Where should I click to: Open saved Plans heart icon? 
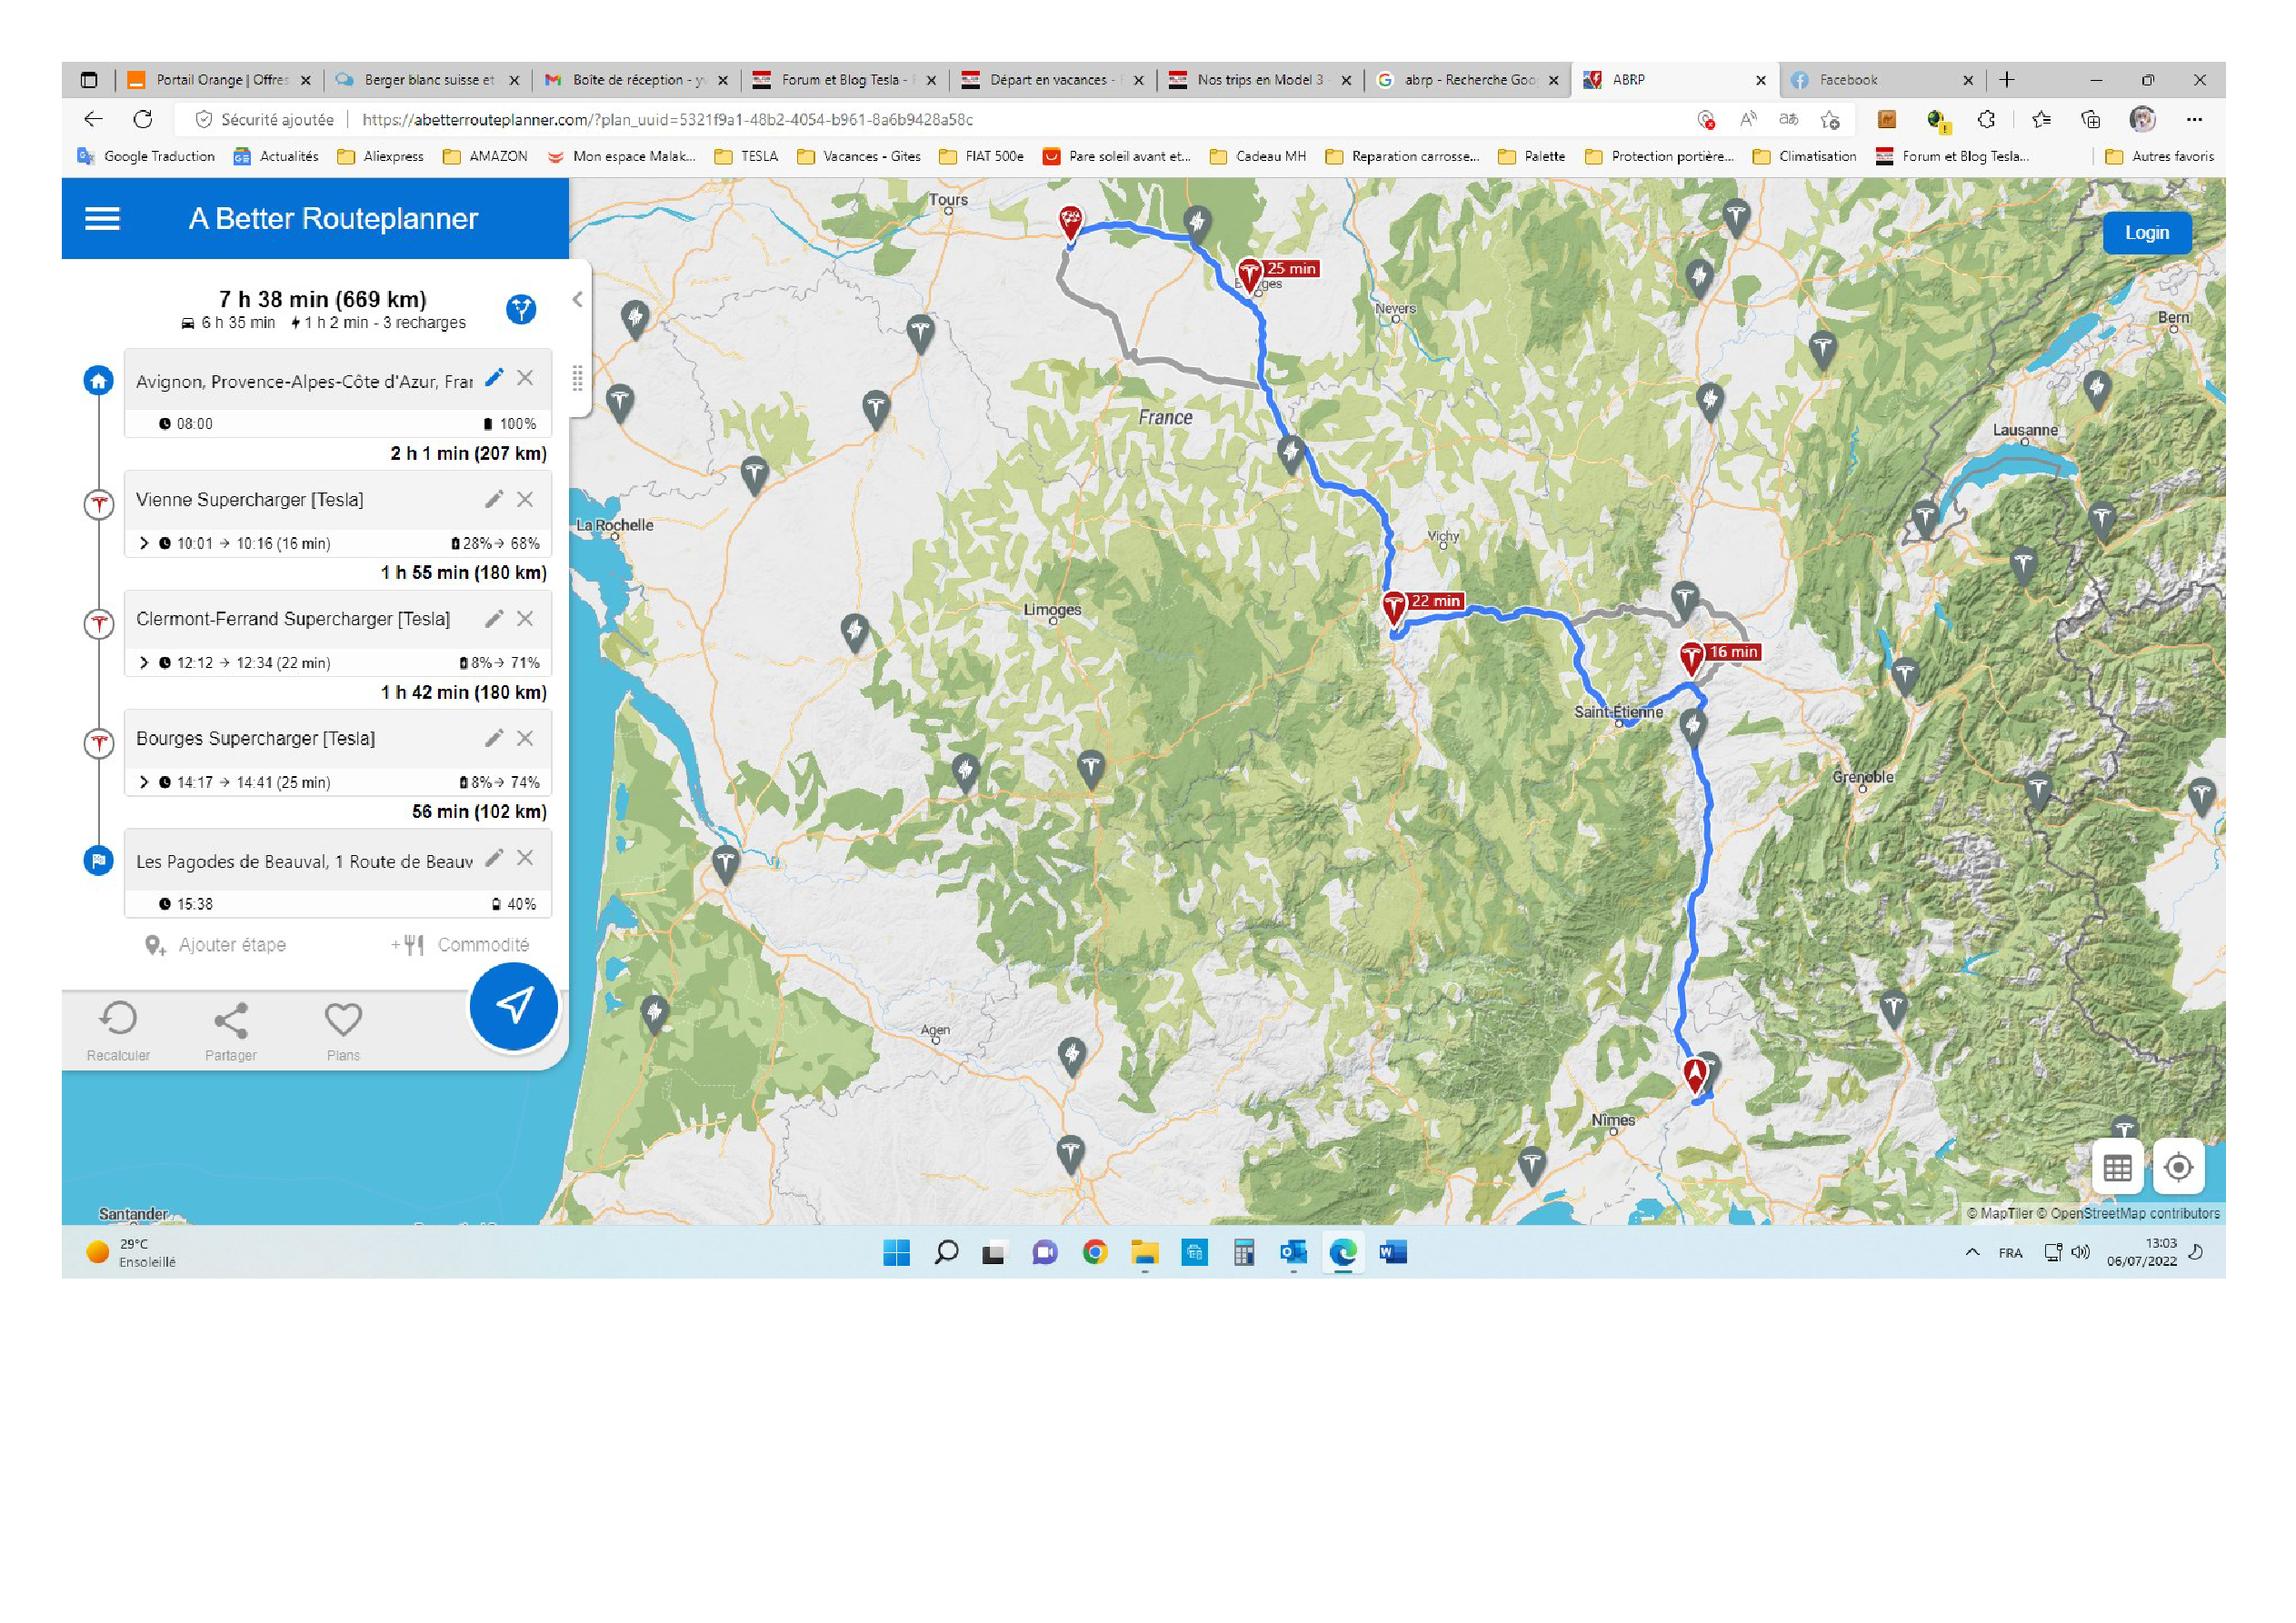343,1020
